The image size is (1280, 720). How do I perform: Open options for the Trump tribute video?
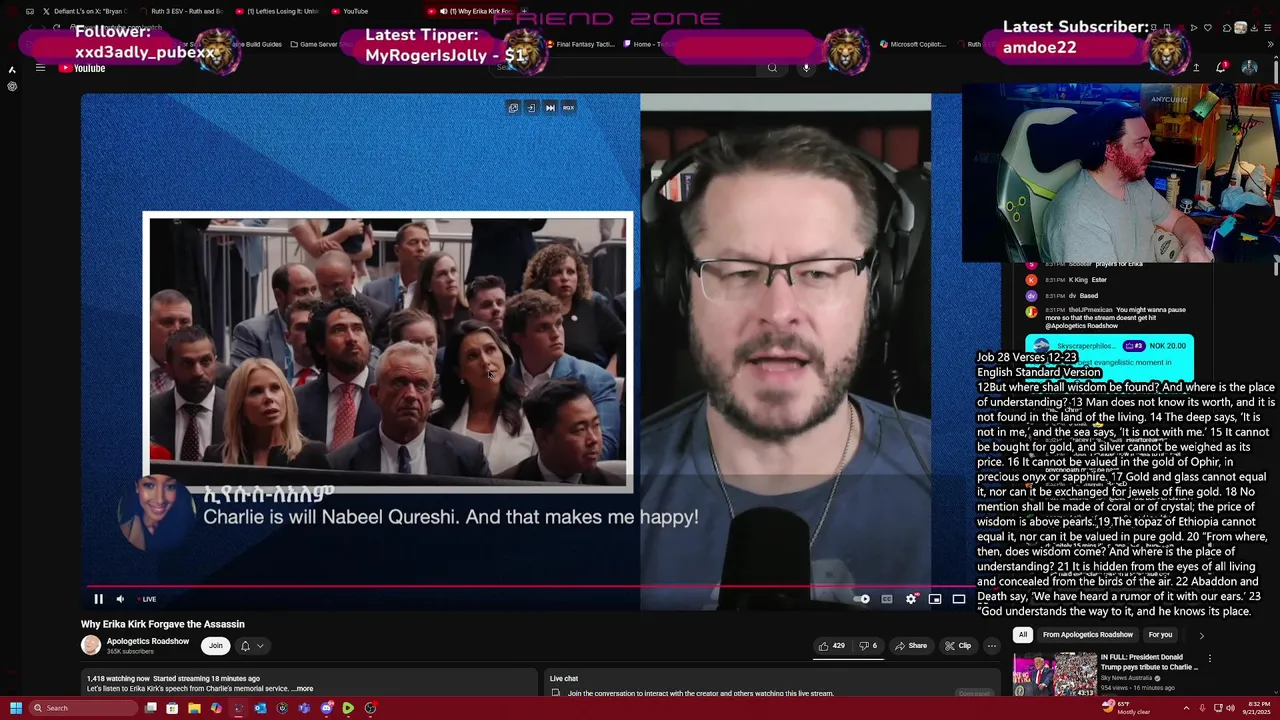(x=1210, y=659)
